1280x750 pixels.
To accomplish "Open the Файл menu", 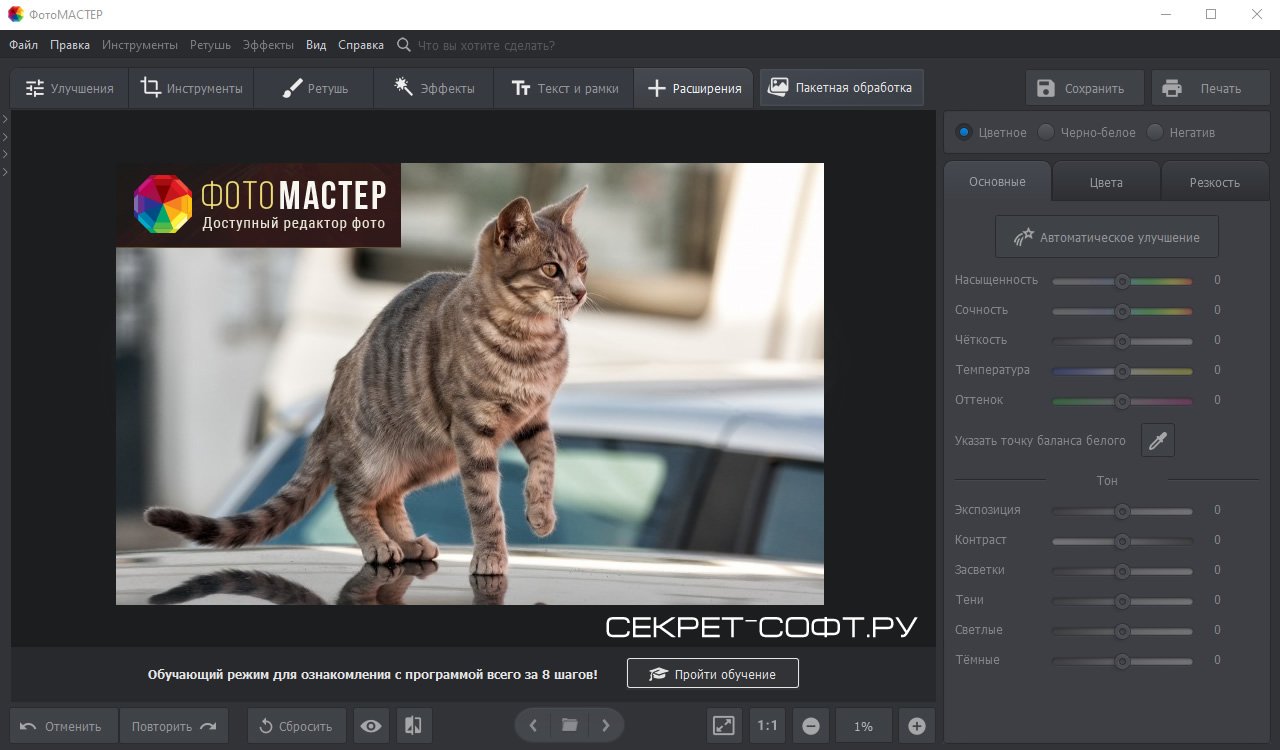I will [24, 45].
